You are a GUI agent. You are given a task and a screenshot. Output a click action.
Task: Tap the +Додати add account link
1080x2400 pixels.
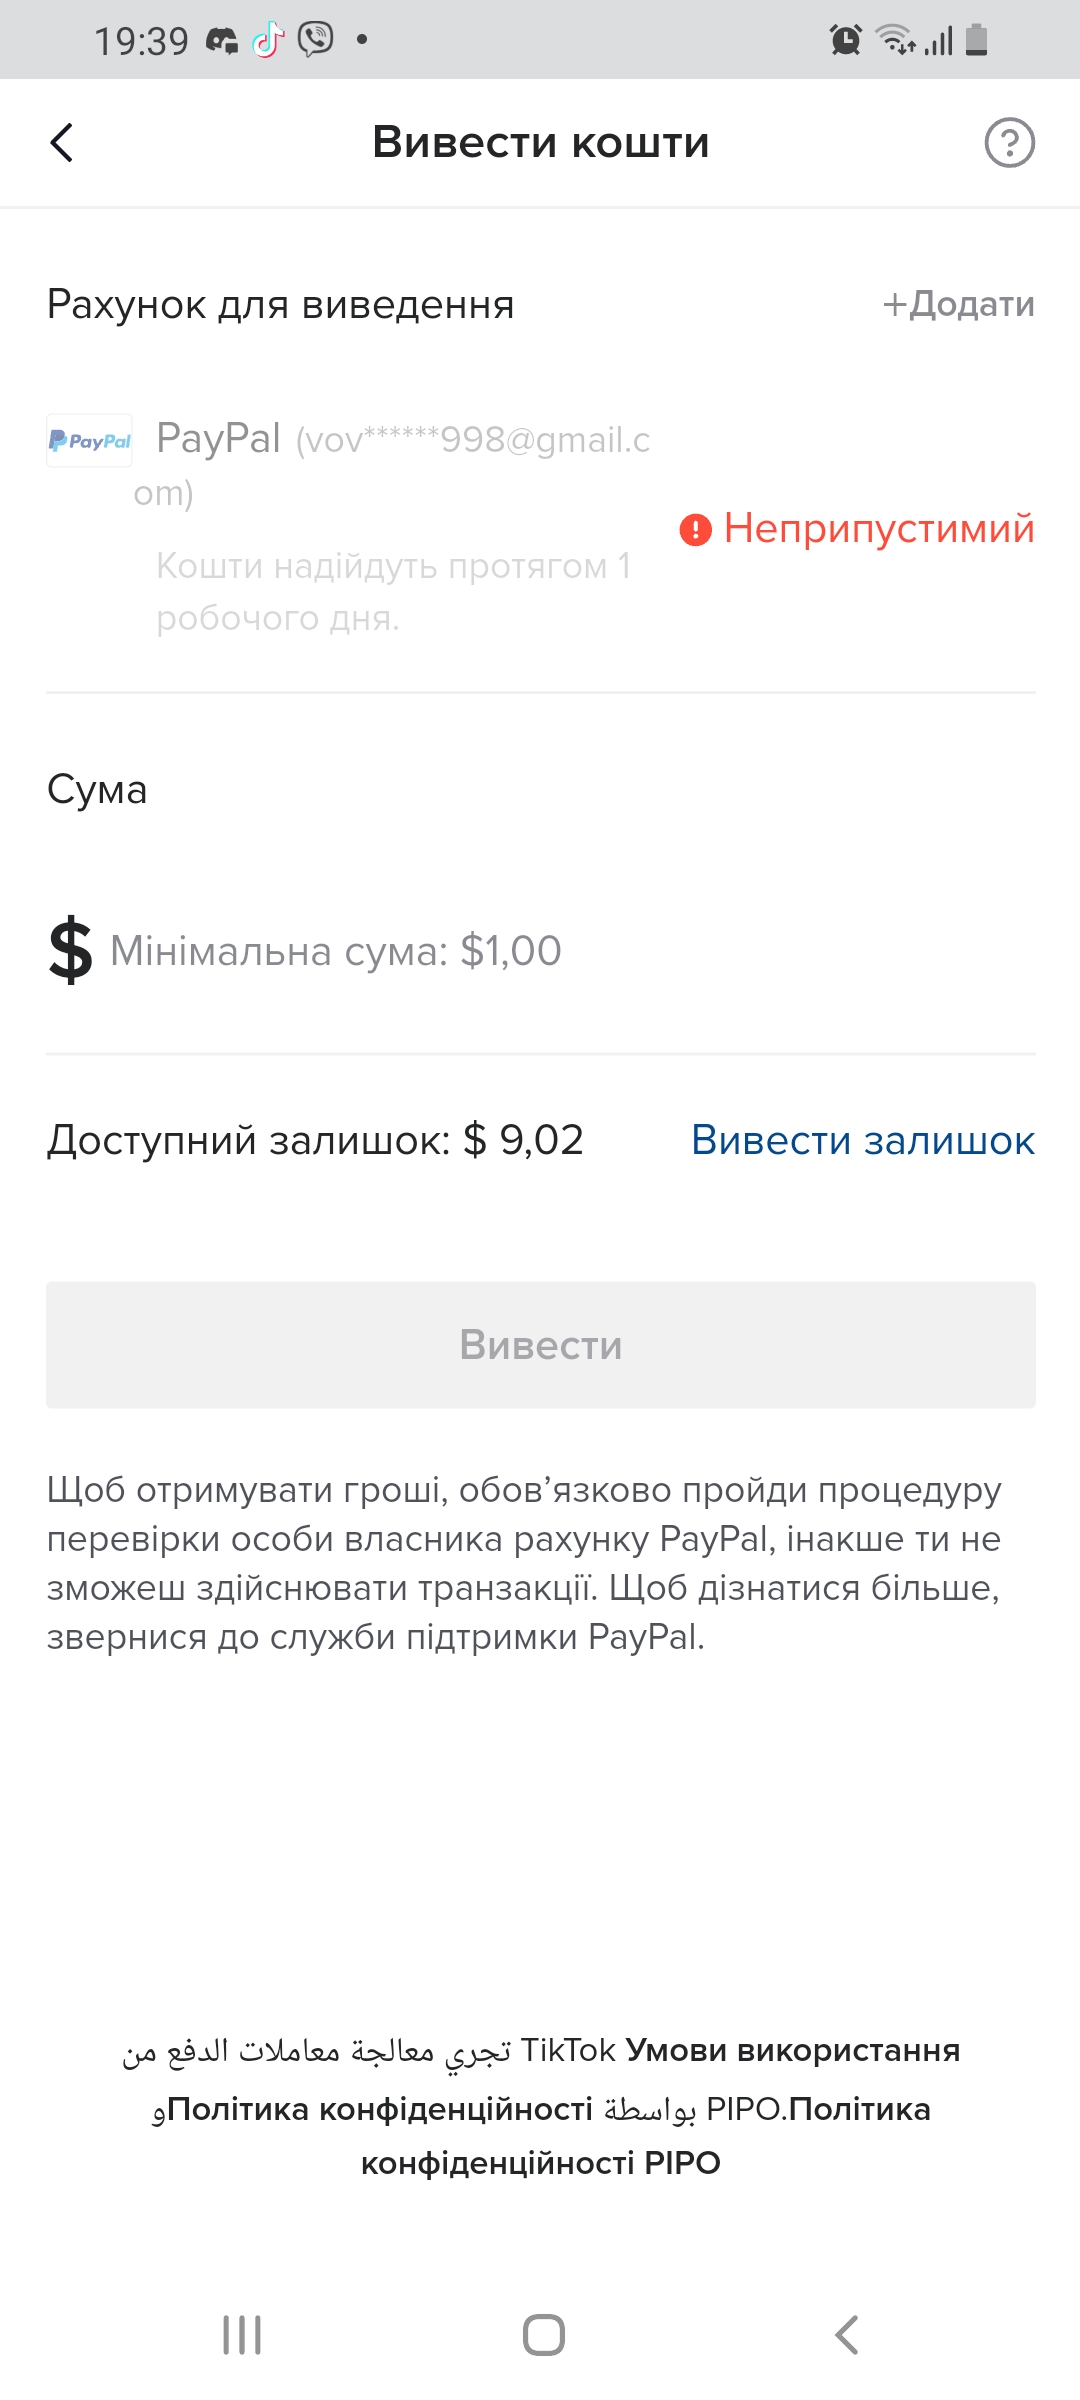[958, 304]
